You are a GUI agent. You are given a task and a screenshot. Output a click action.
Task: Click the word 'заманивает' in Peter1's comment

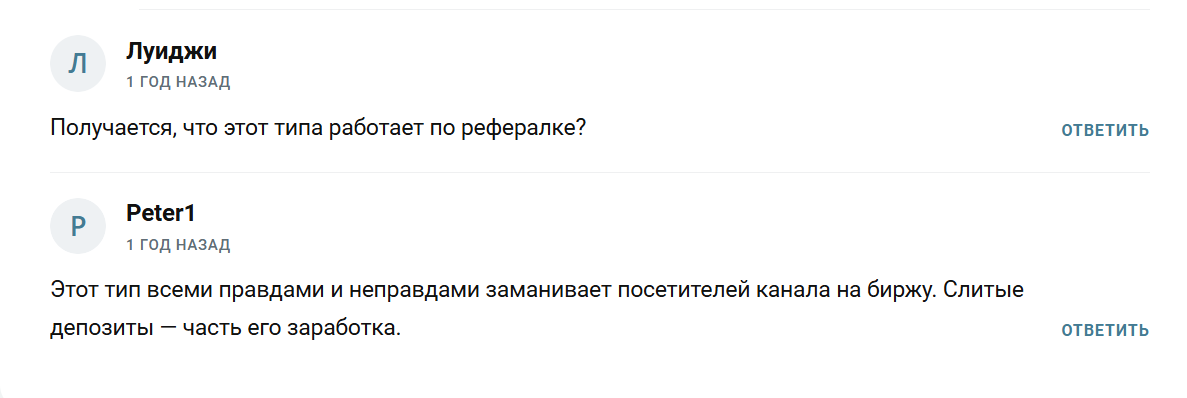coord(547,290)
